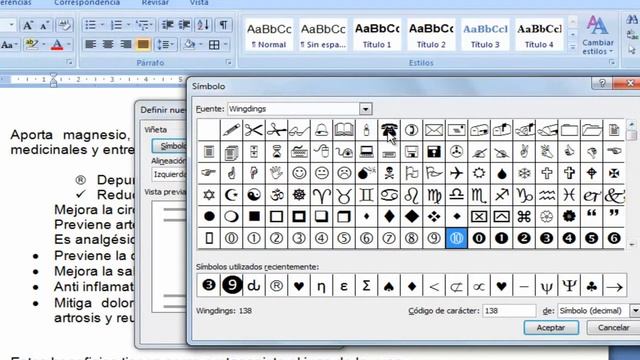Apply the Título 3 style
This screenshot has width=640, height=360.
pyautogui.click(x=485, y=34)
